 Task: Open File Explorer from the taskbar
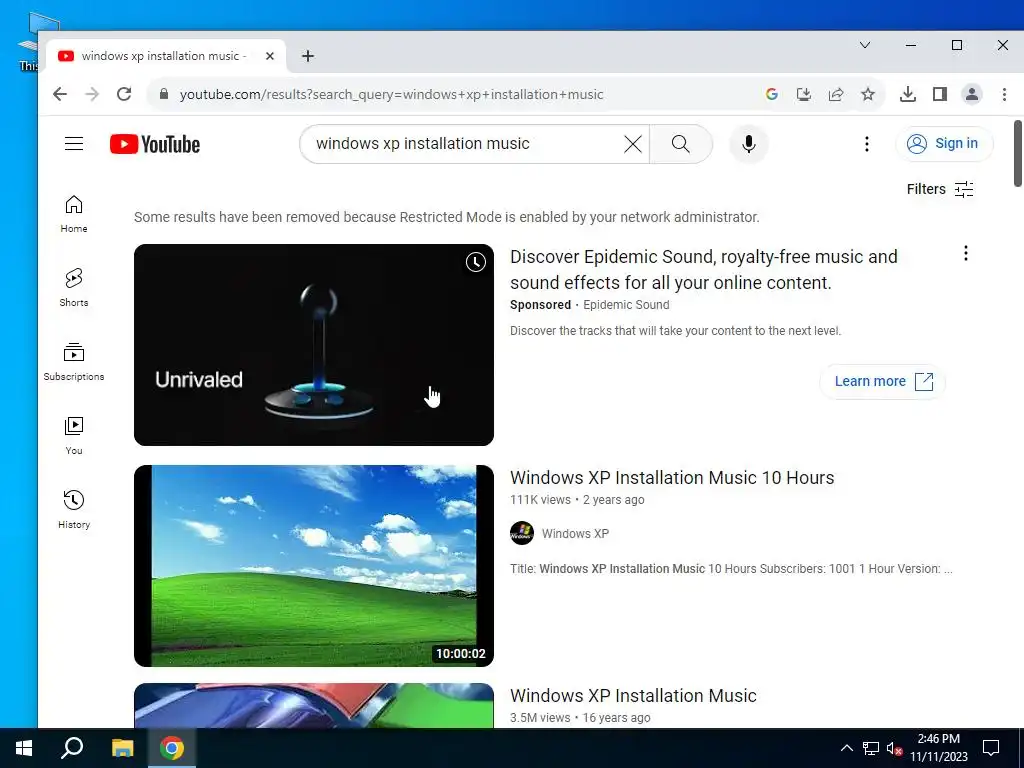(122, 748)
